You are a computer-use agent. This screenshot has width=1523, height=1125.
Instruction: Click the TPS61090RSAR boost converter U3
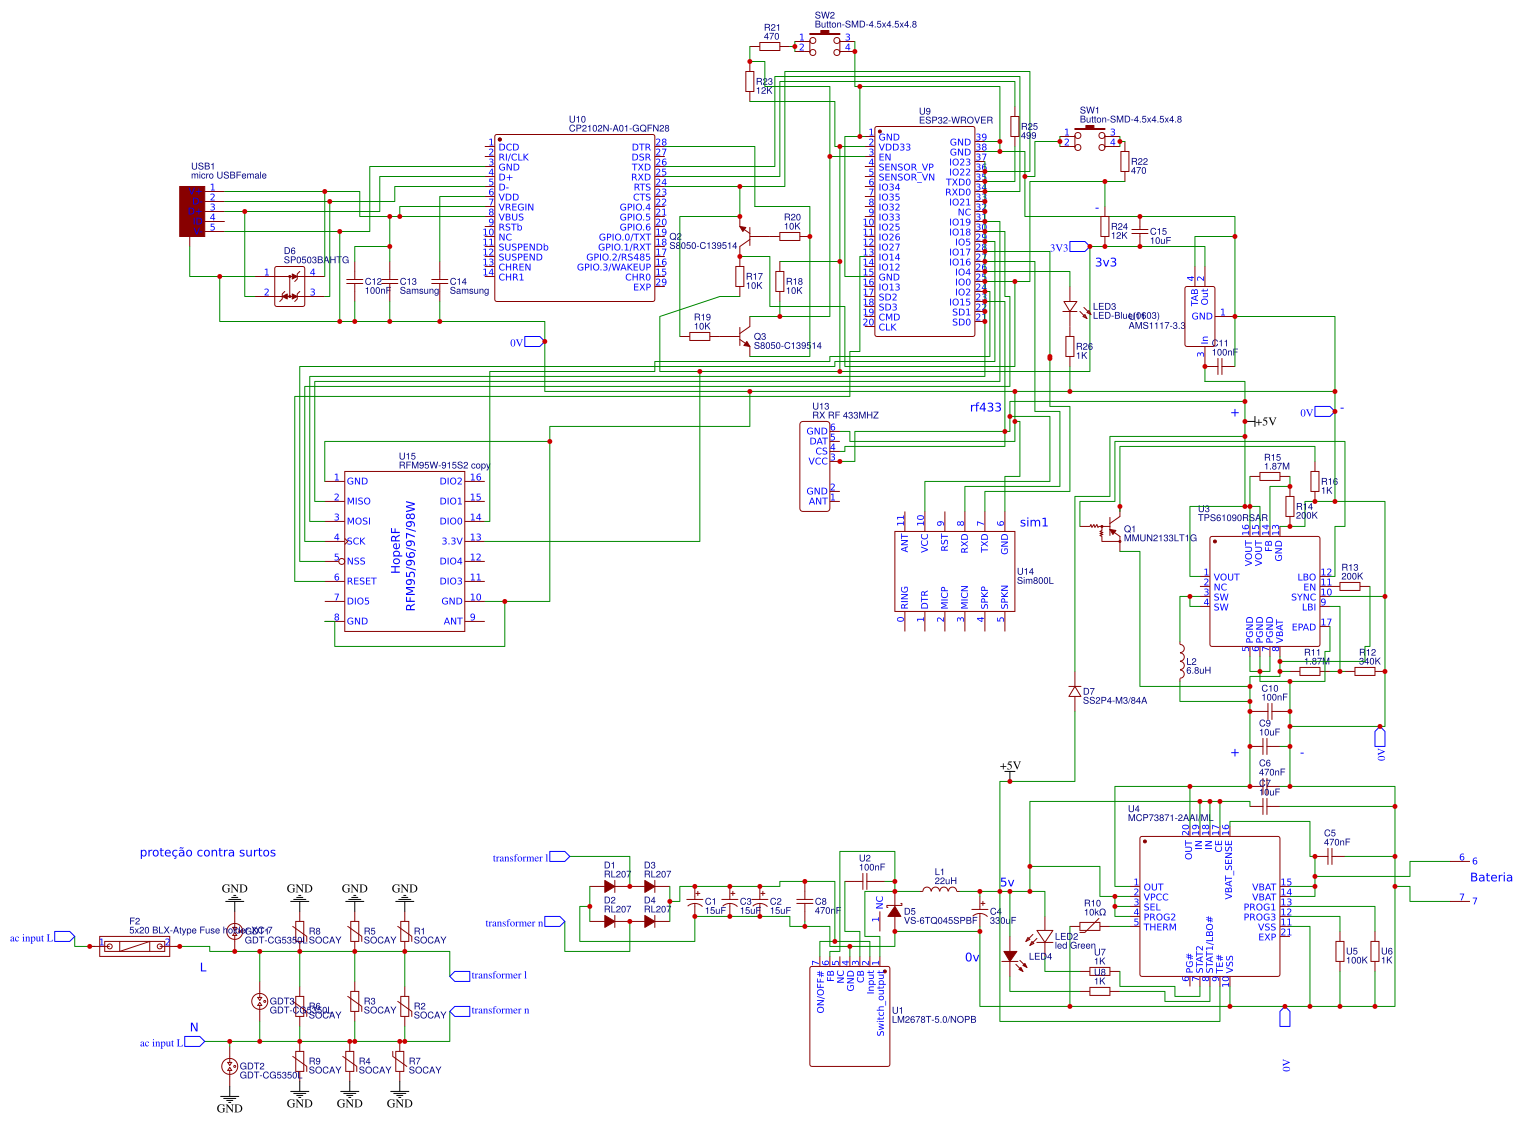(x=1264, y=591)
